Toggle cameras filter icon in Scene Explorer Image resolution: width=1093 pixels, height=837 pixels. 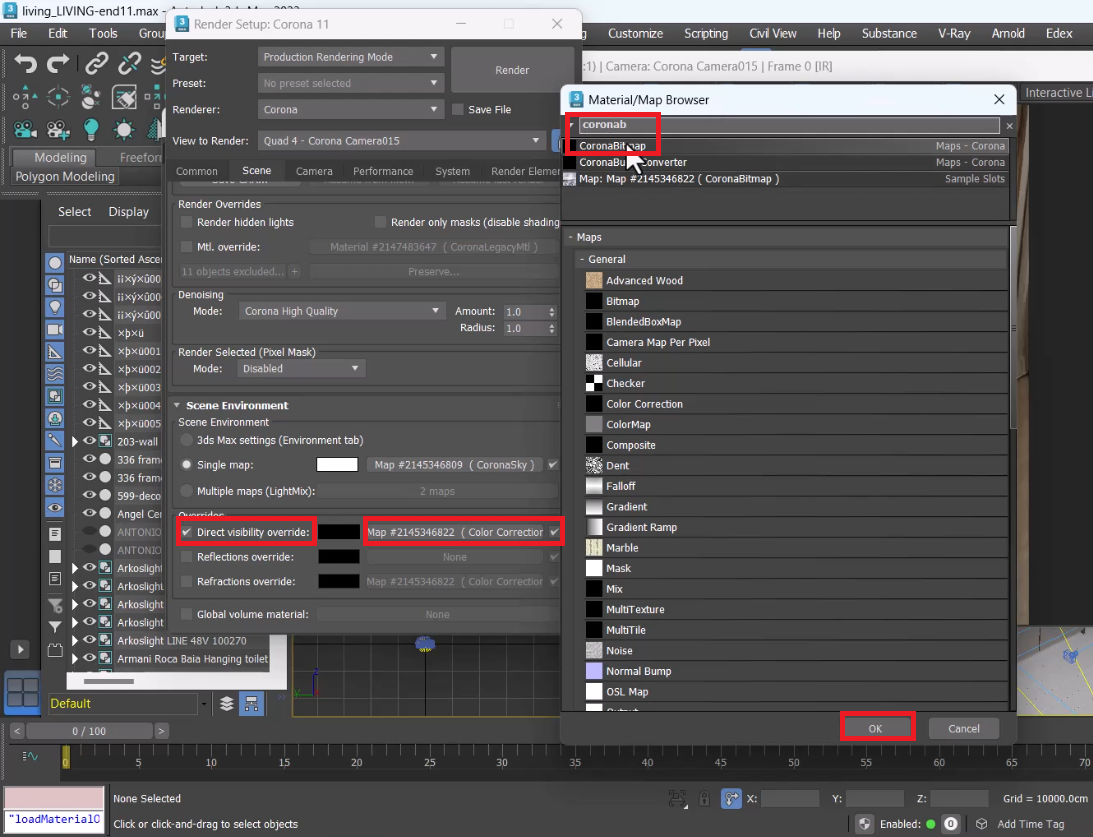pos(54,330)
